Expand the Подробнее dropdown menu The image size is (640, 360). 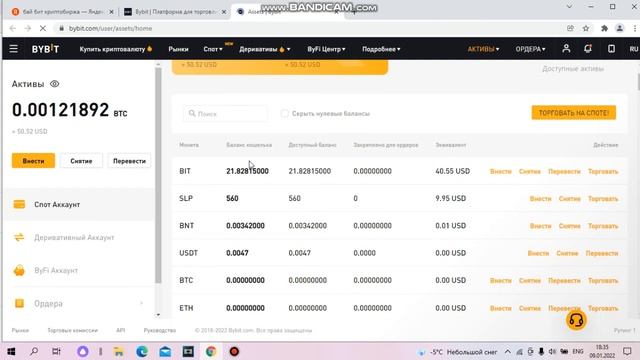point(381,49)
